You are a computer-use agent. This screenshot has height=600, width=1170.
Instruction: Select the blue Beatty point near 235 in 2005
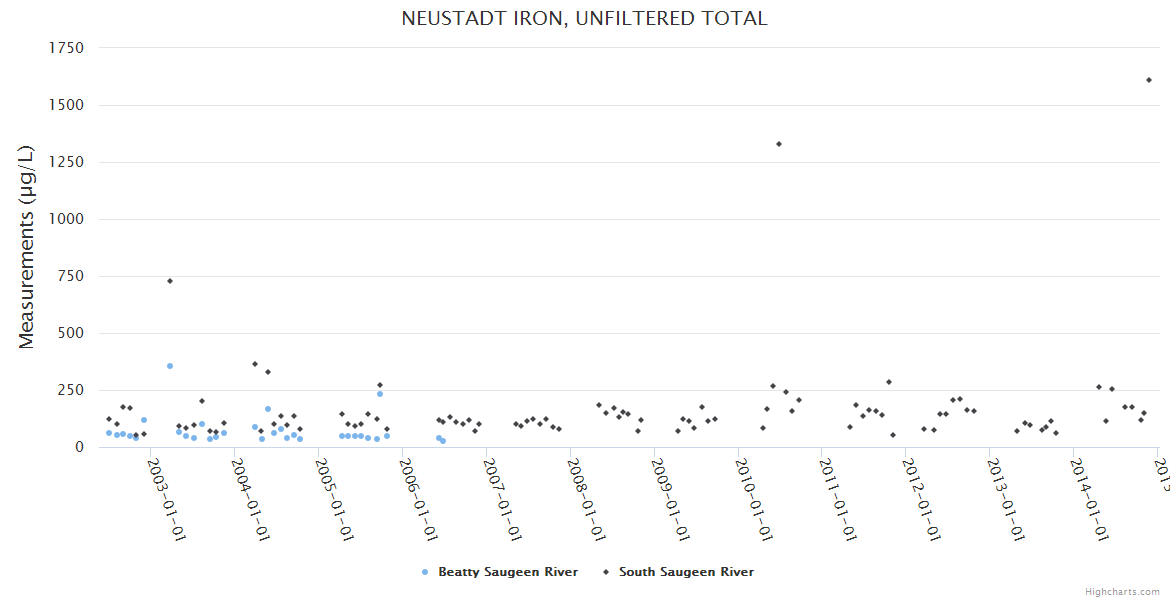(380, 394)
